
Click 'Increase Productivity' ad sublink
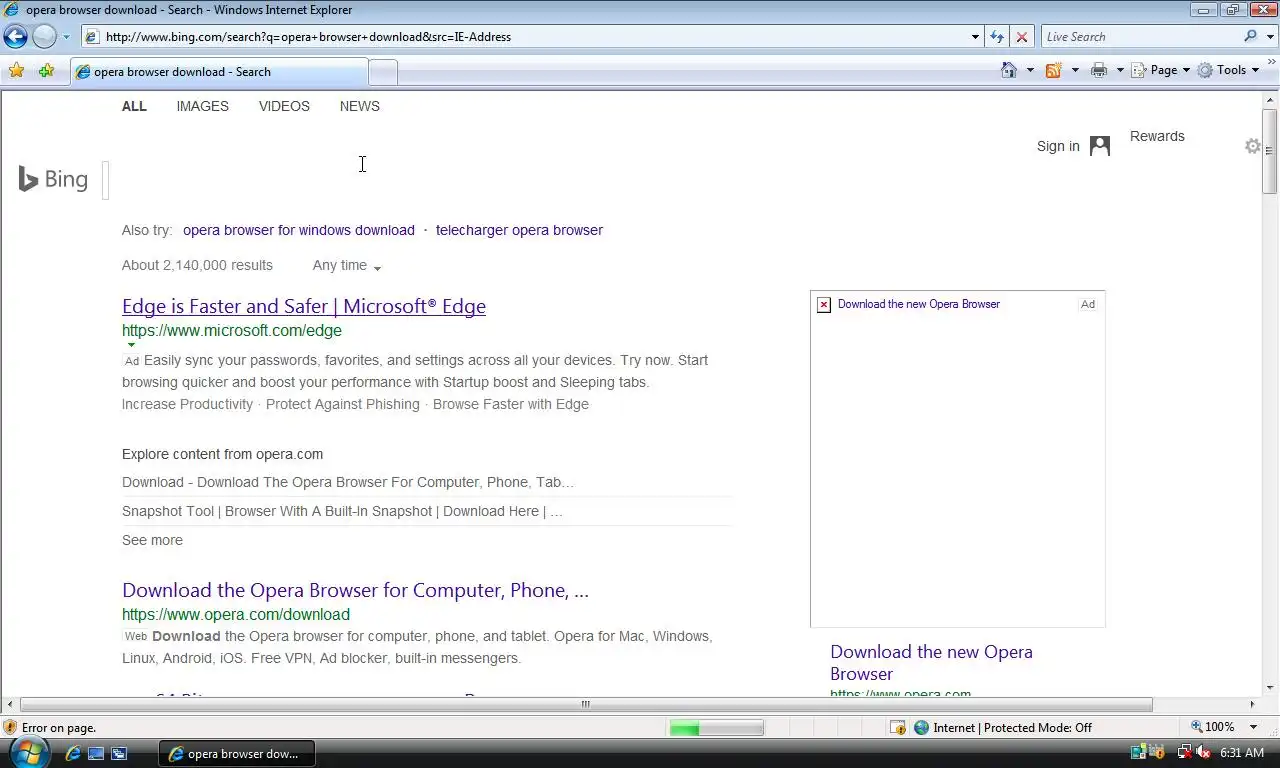pyautogui.click(x=187, y=404)
